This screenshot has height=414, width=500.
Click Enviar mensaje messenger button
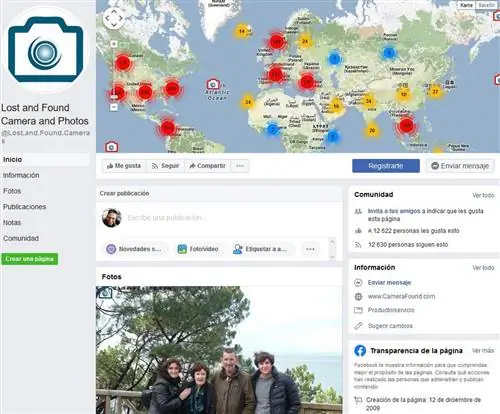pos(460,166)
